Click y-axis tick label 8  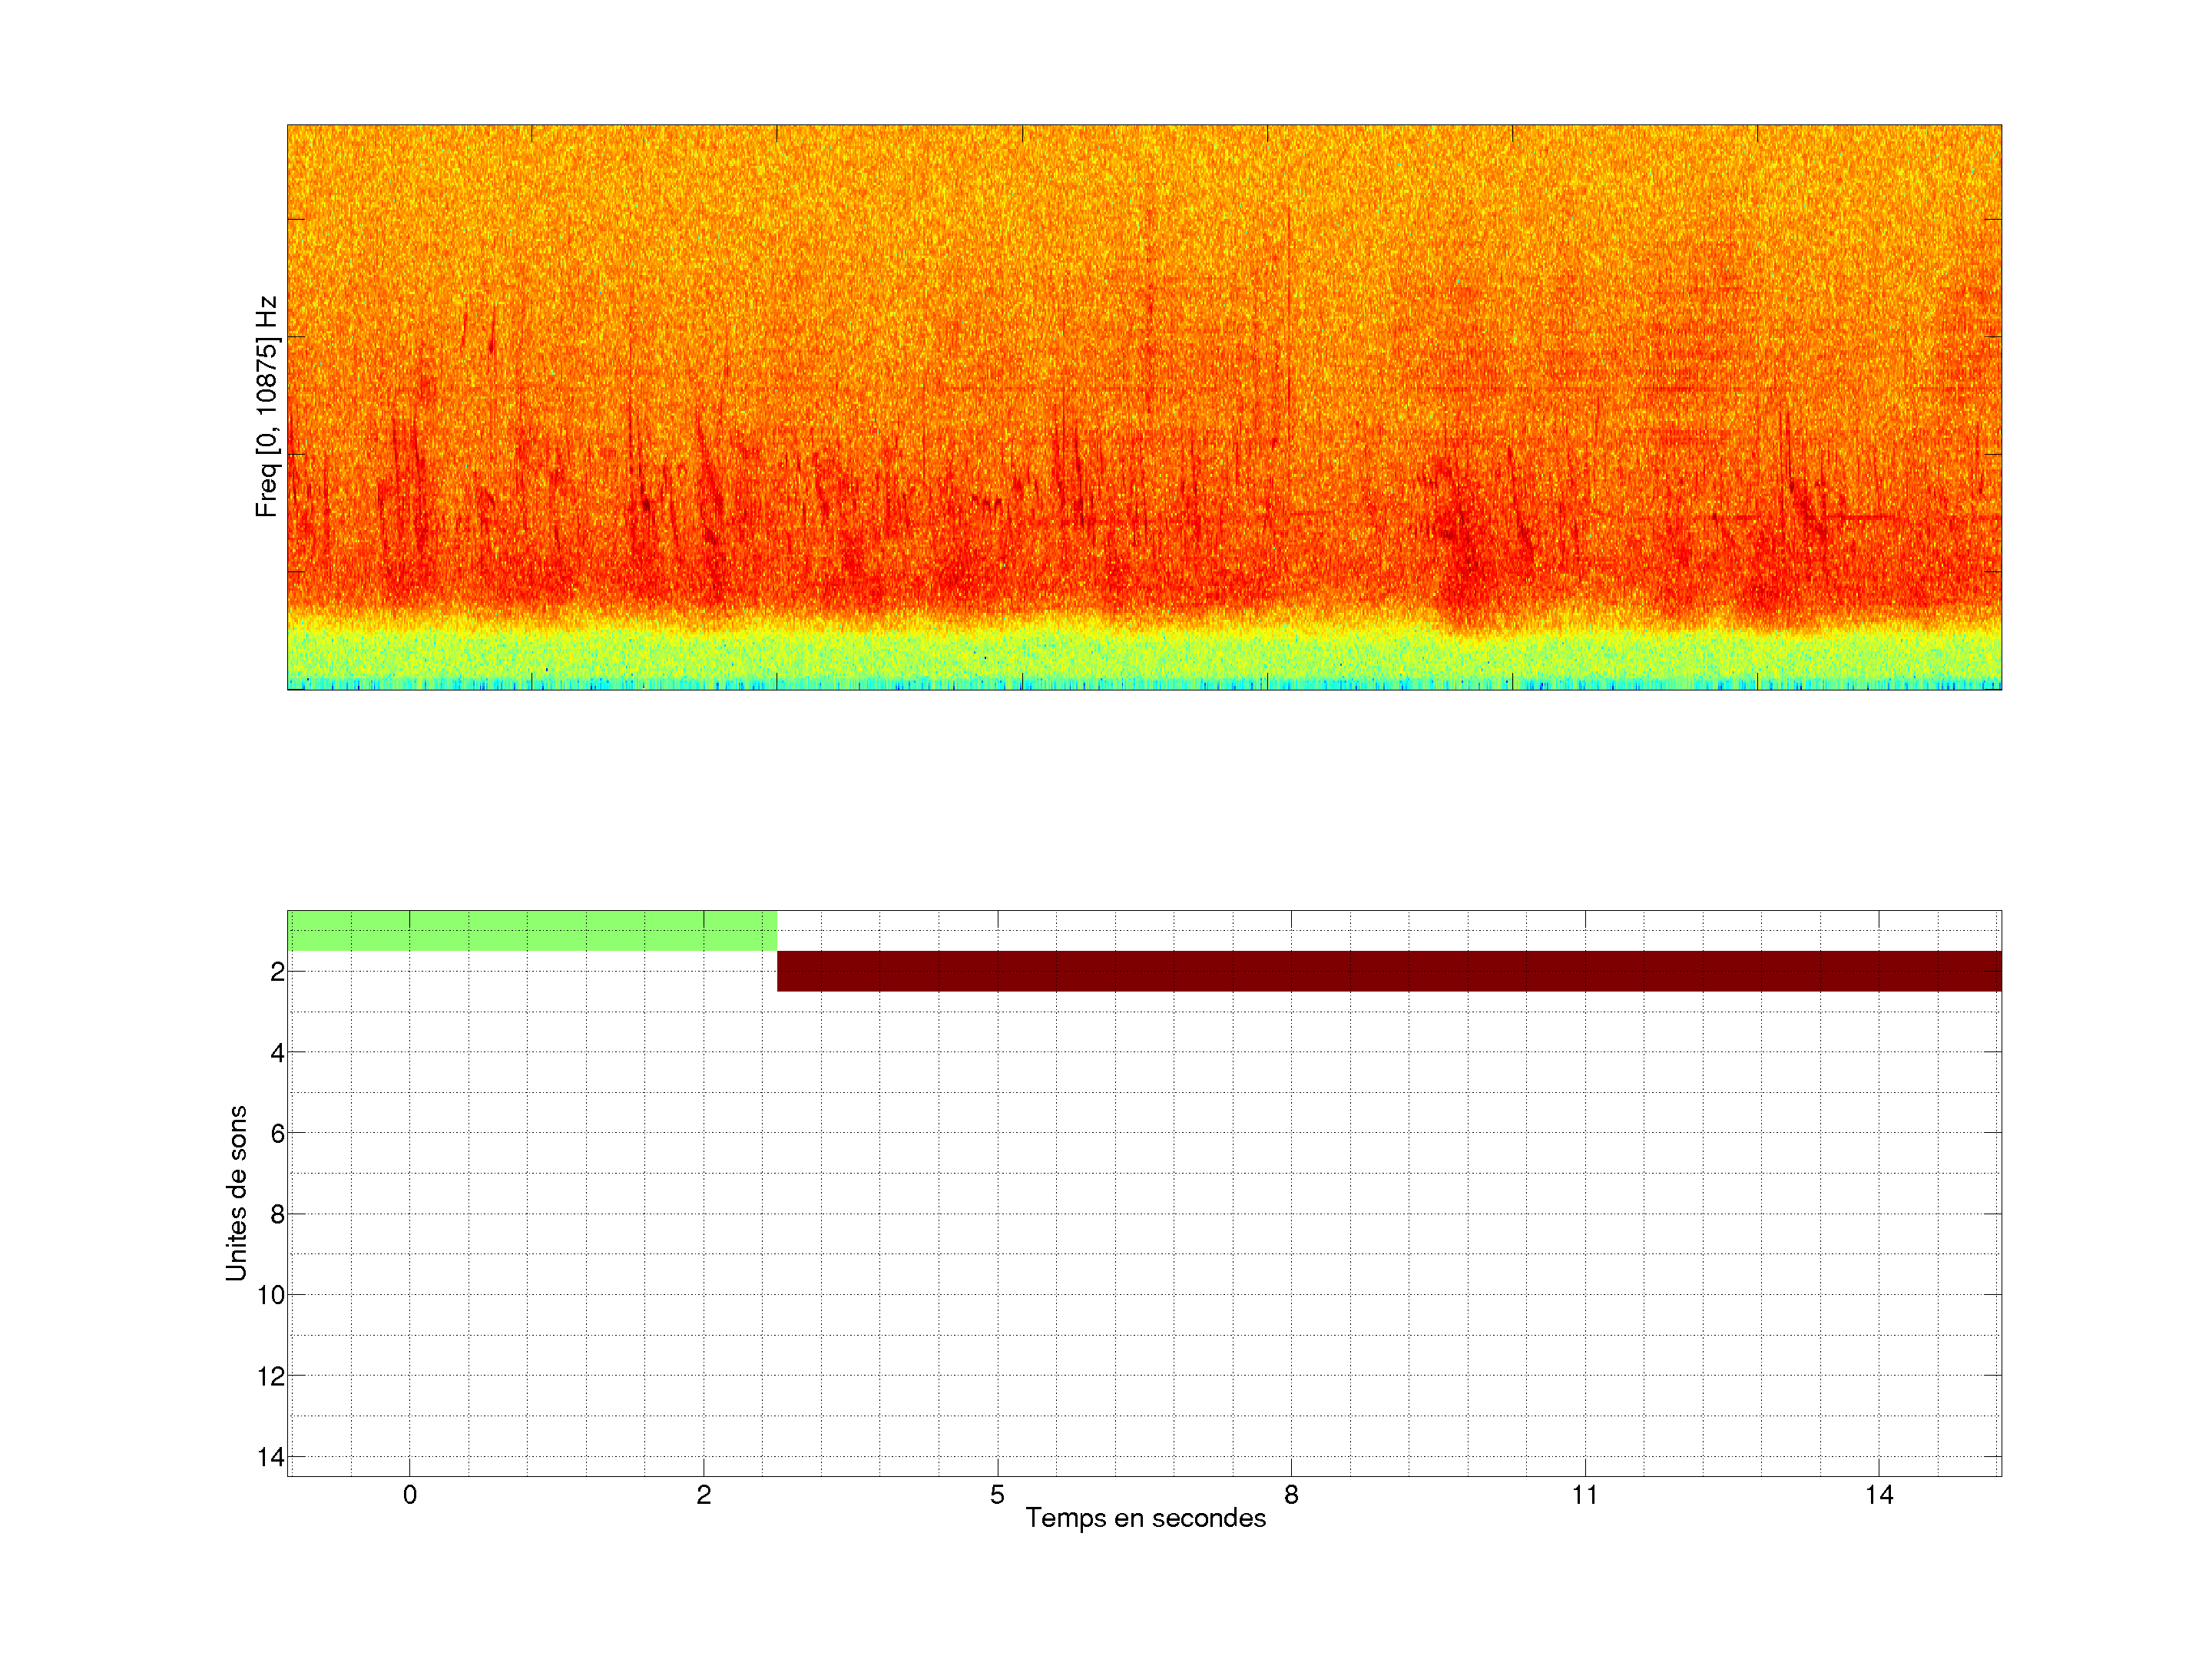click(x=277, y=1215)
